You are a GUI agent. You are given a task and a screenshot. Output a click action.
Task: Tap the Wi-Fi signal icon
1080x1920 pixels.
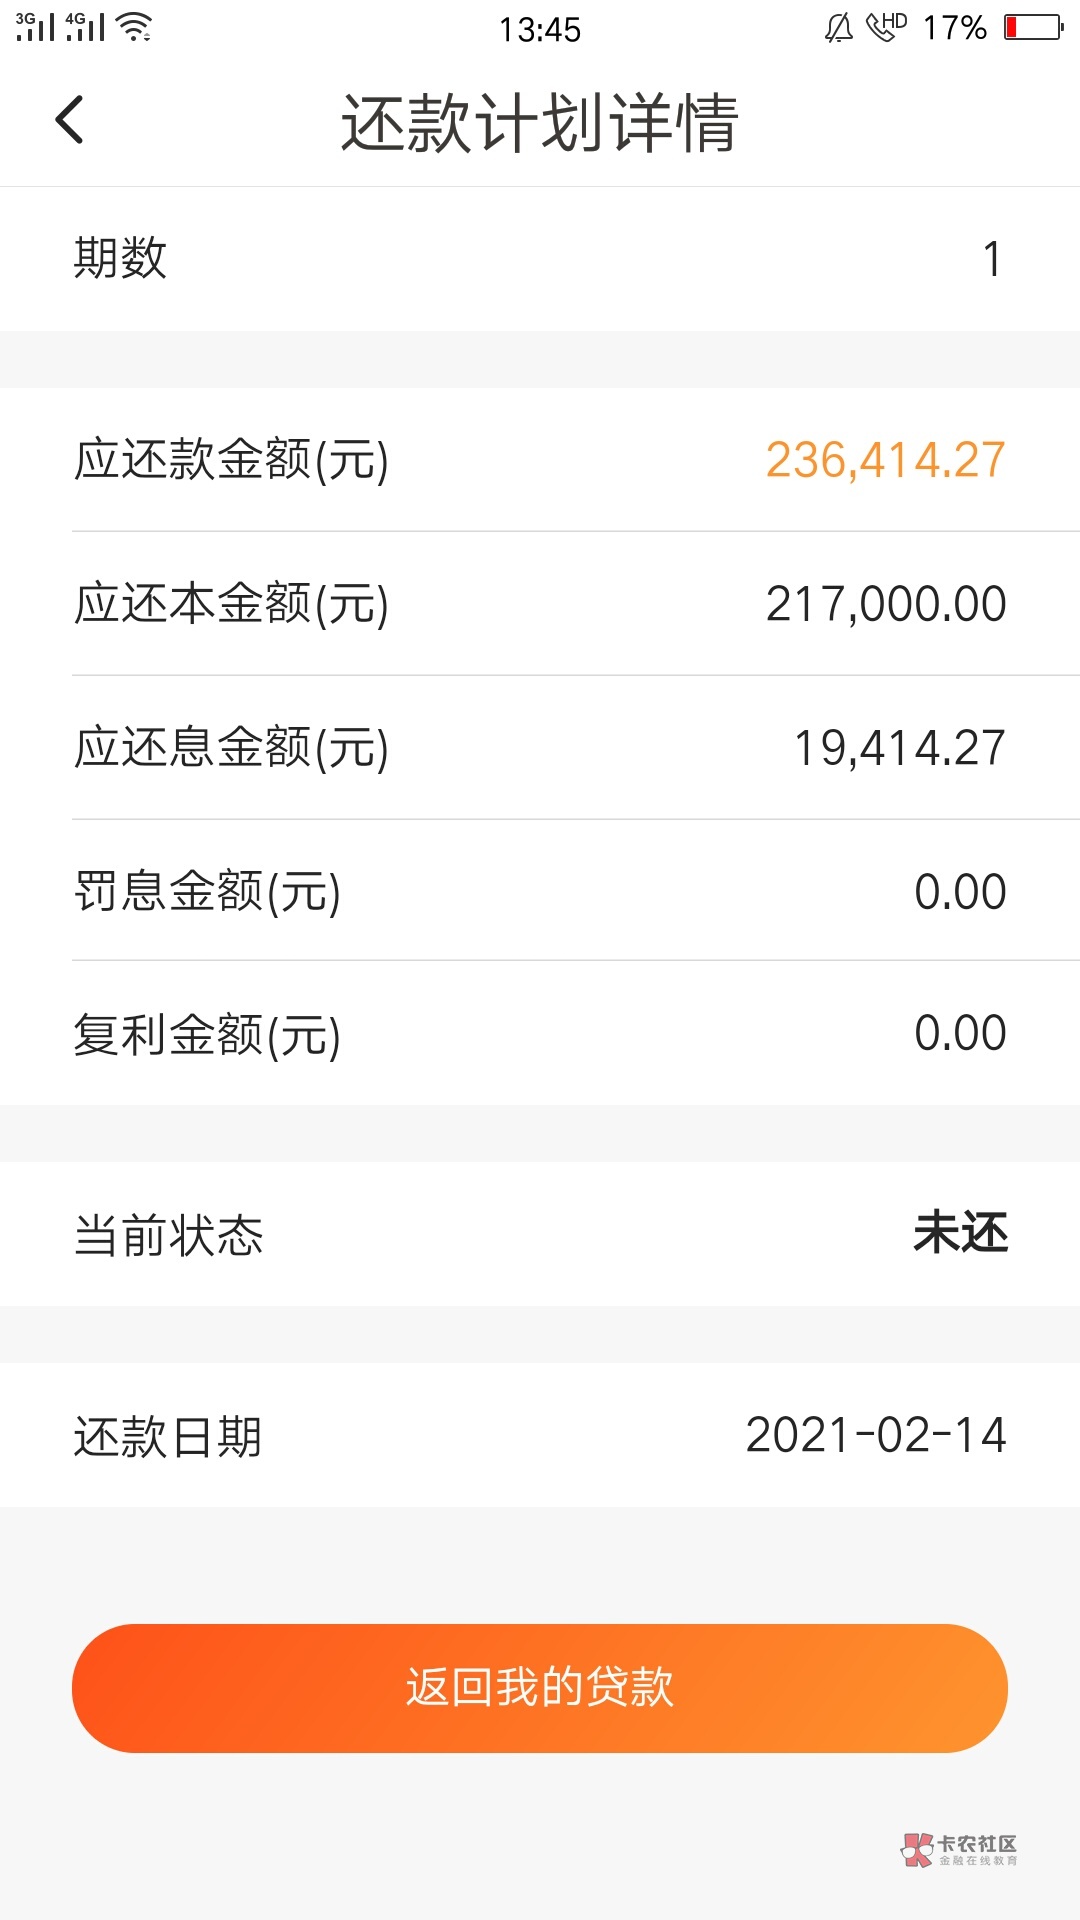[x=134, y=27]
